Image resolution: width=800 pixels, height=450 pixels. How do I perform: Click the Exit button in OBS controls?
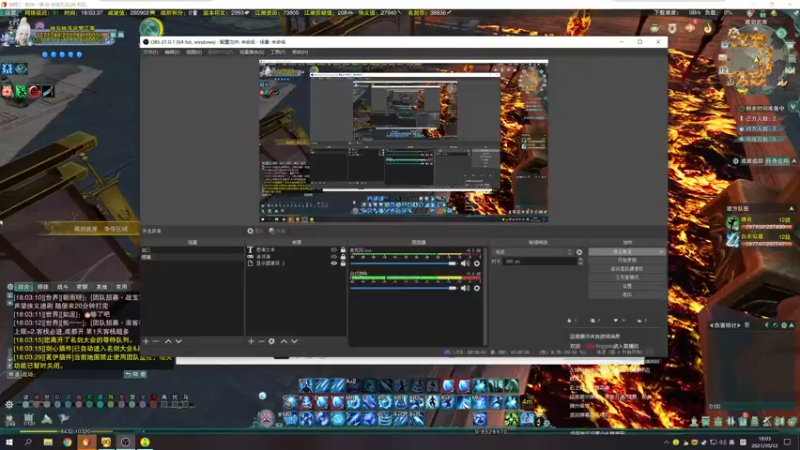pos(627,294)
